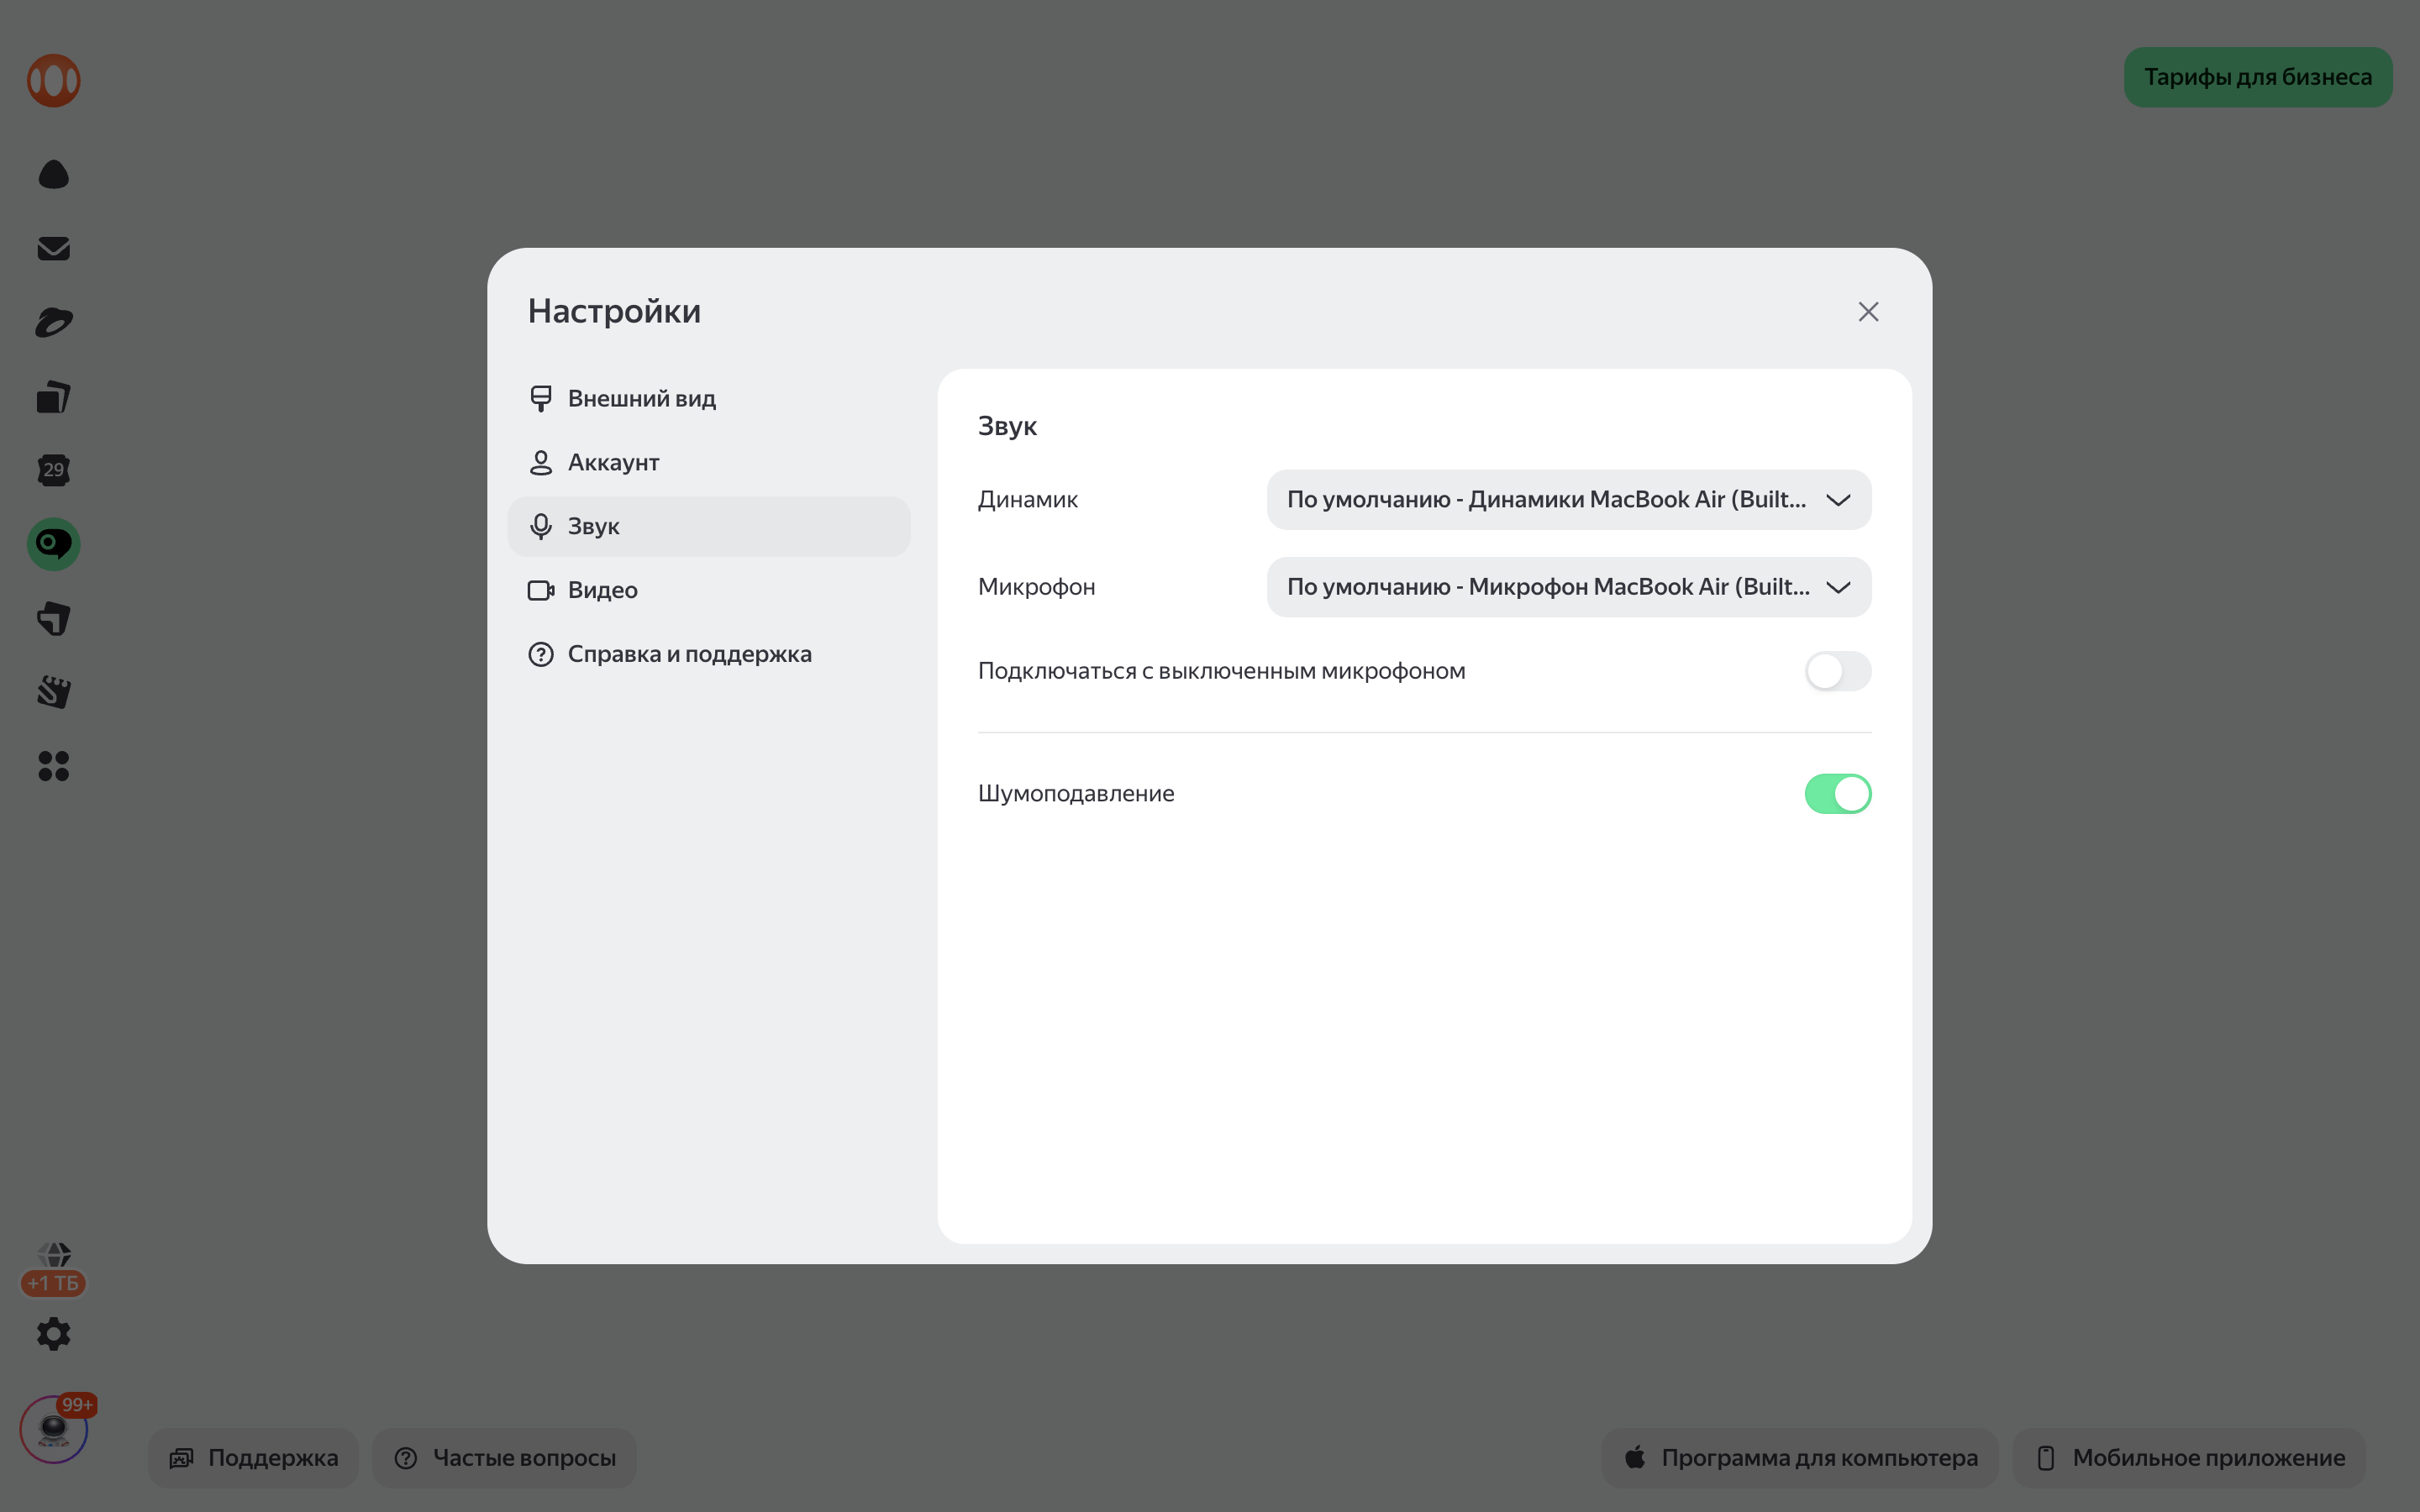Image resolution: width=2420 pixels, height=1512 pixels.
Task: Click Программа для компьютера button
Action: click(1800, 1458)
